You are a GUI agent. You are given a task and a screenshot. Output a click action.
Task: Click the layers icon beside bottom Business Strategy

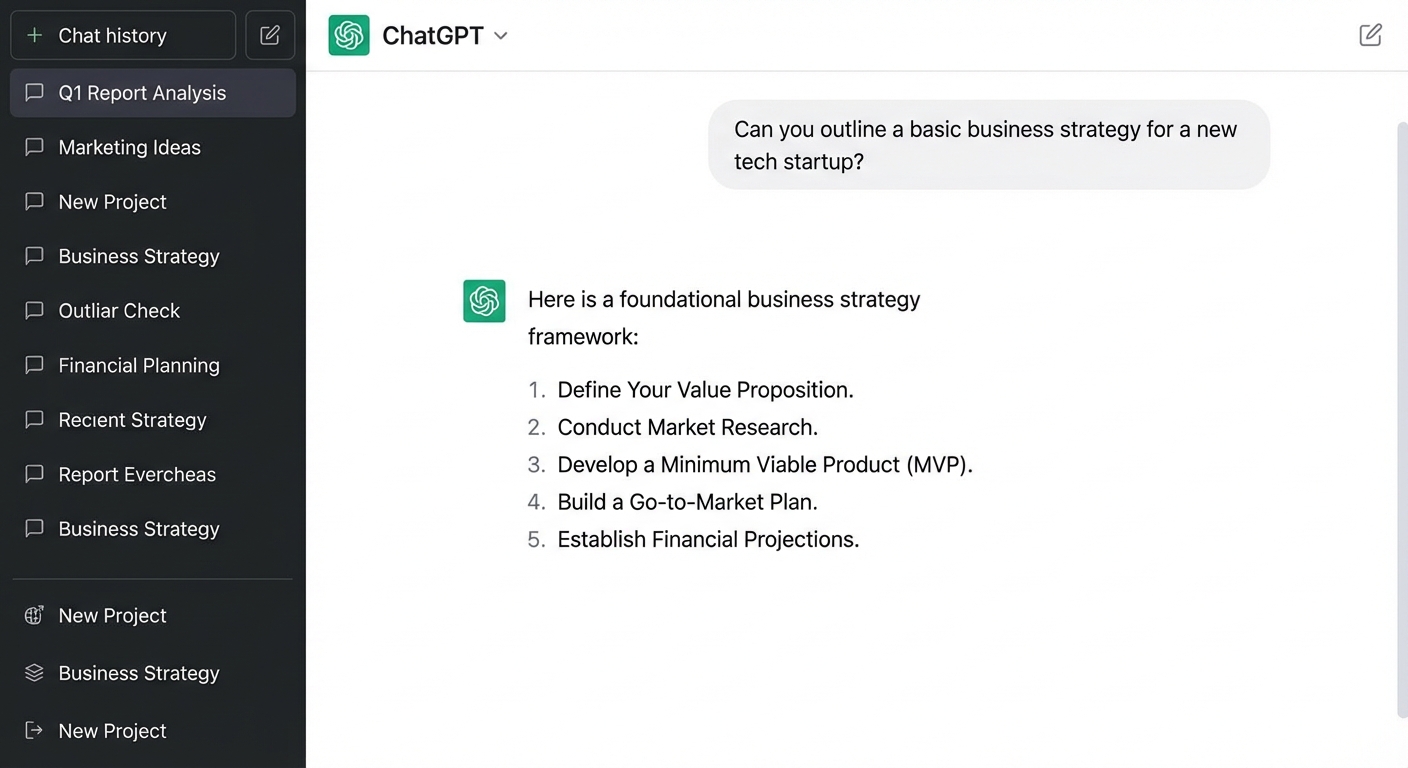pyautogui.click(x=33, y=673)
